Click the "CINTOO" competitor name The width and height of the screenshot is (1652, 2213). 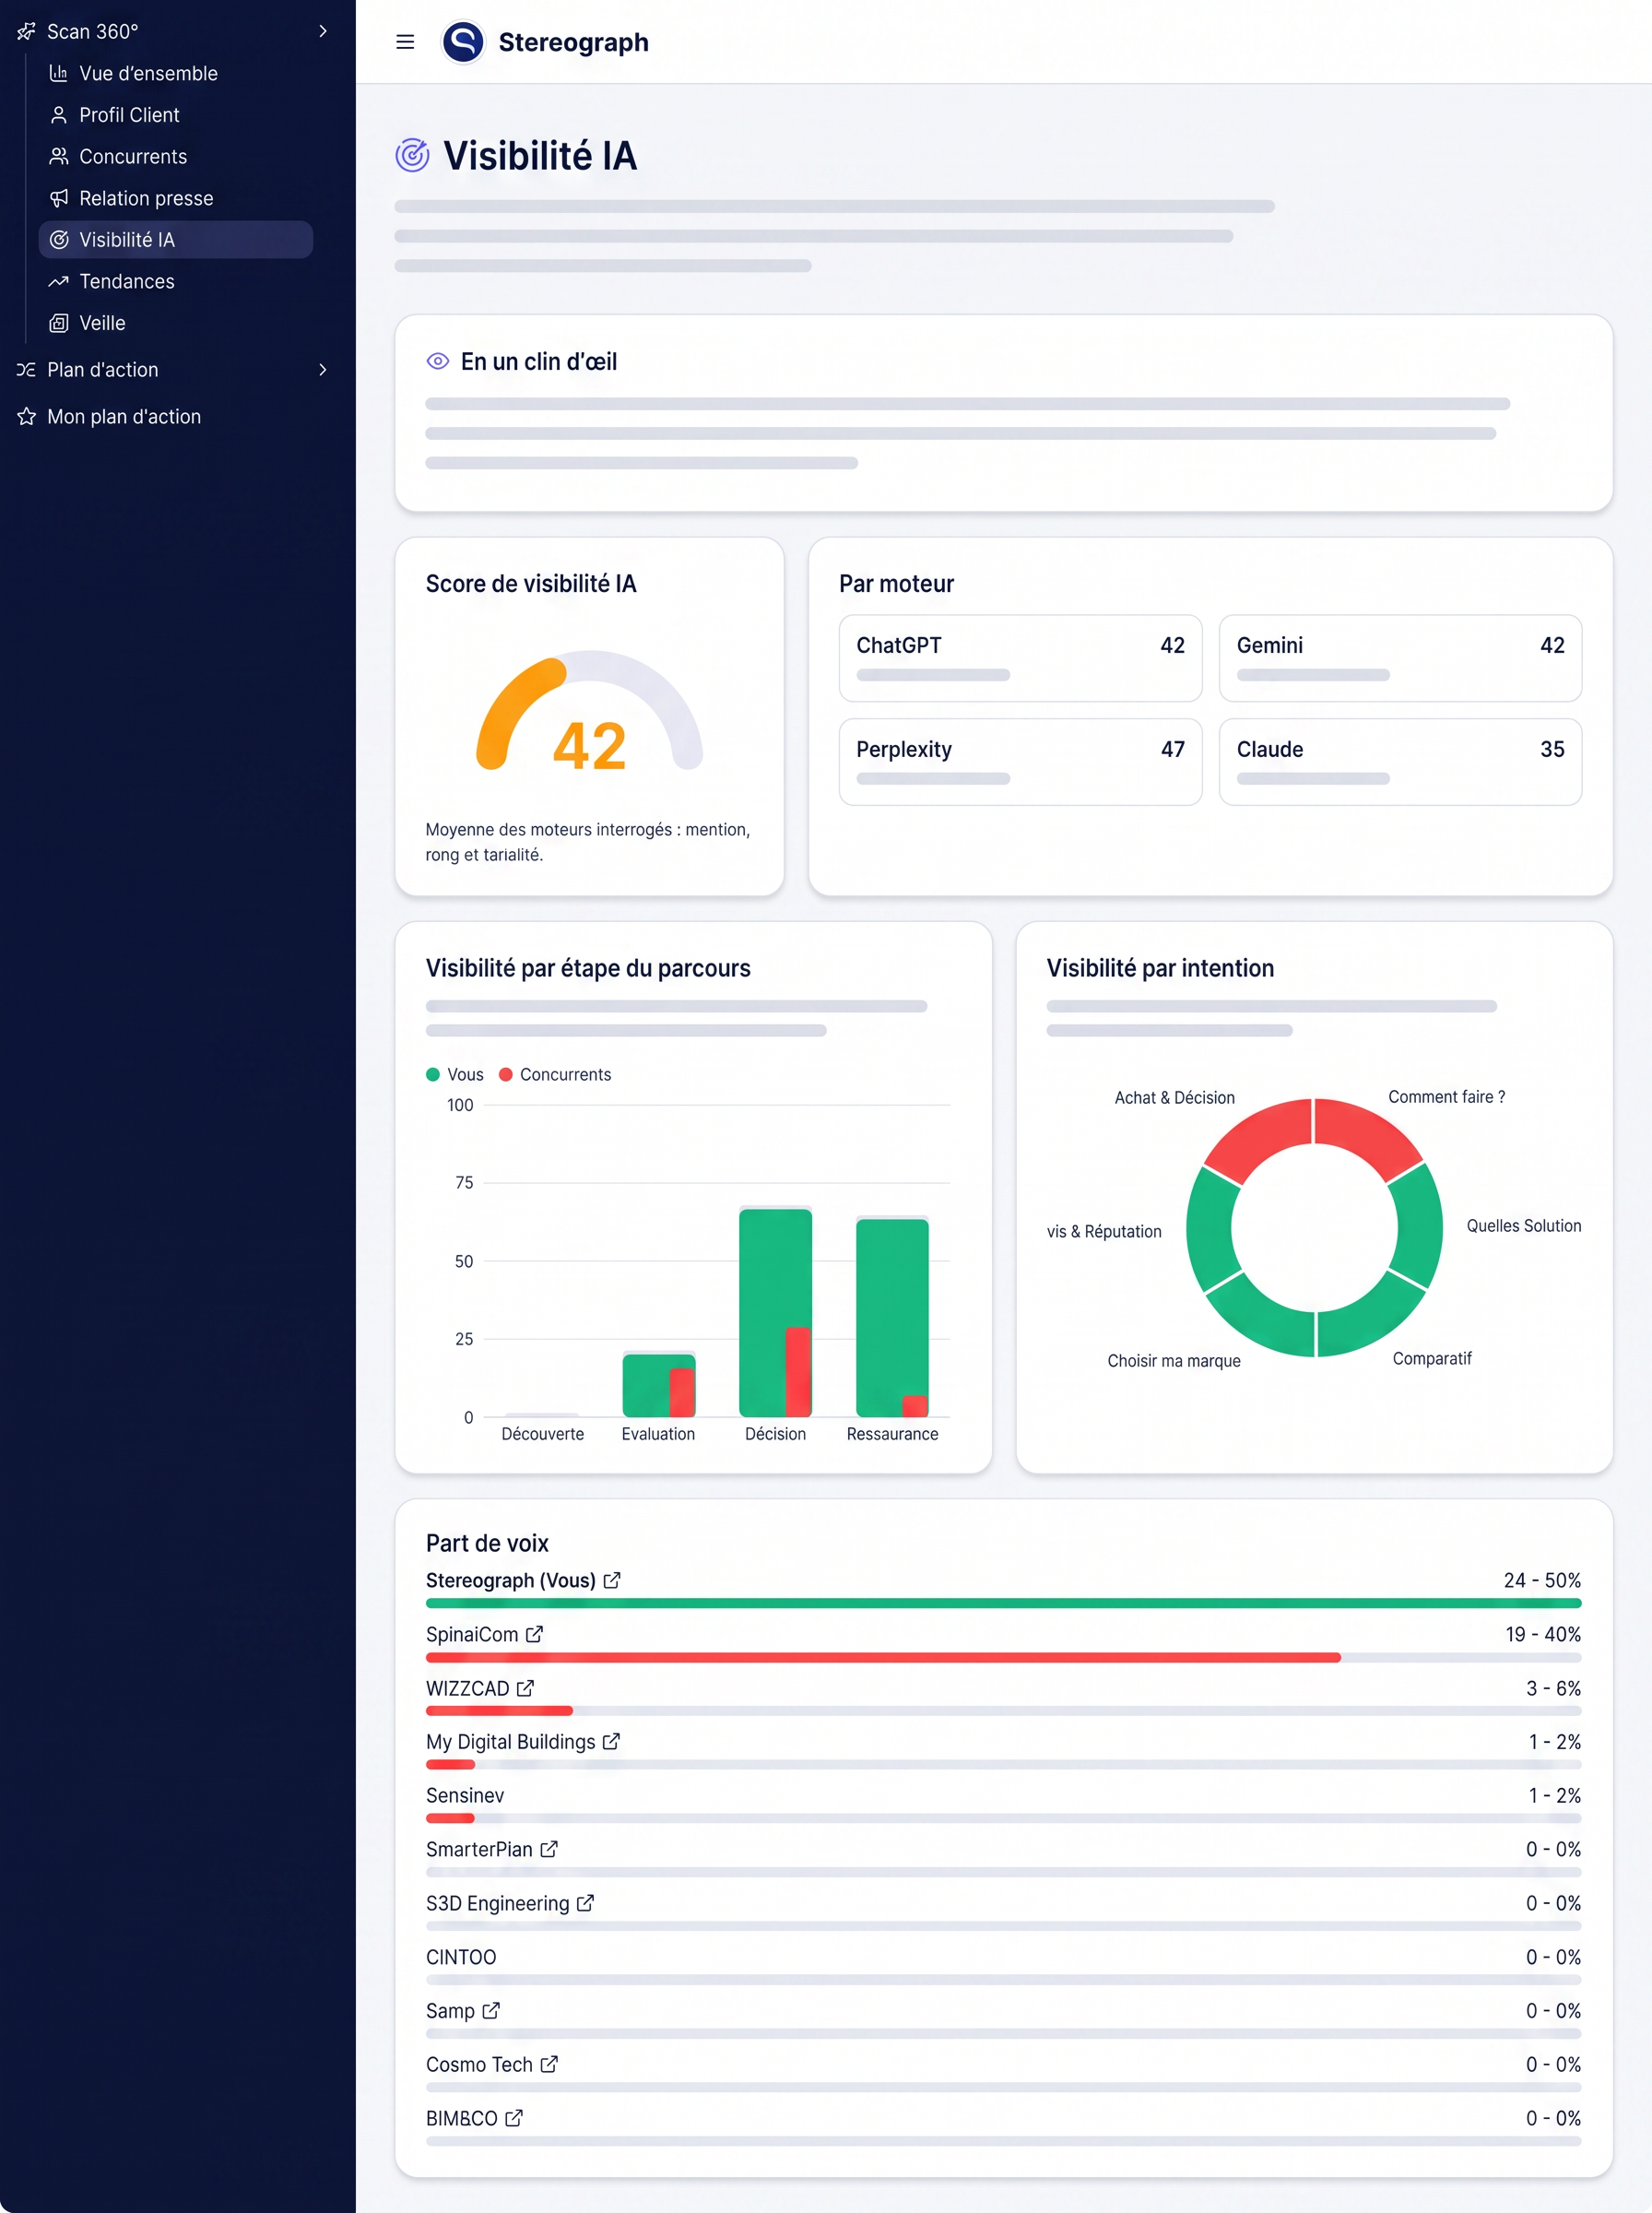pos(461,1957)
